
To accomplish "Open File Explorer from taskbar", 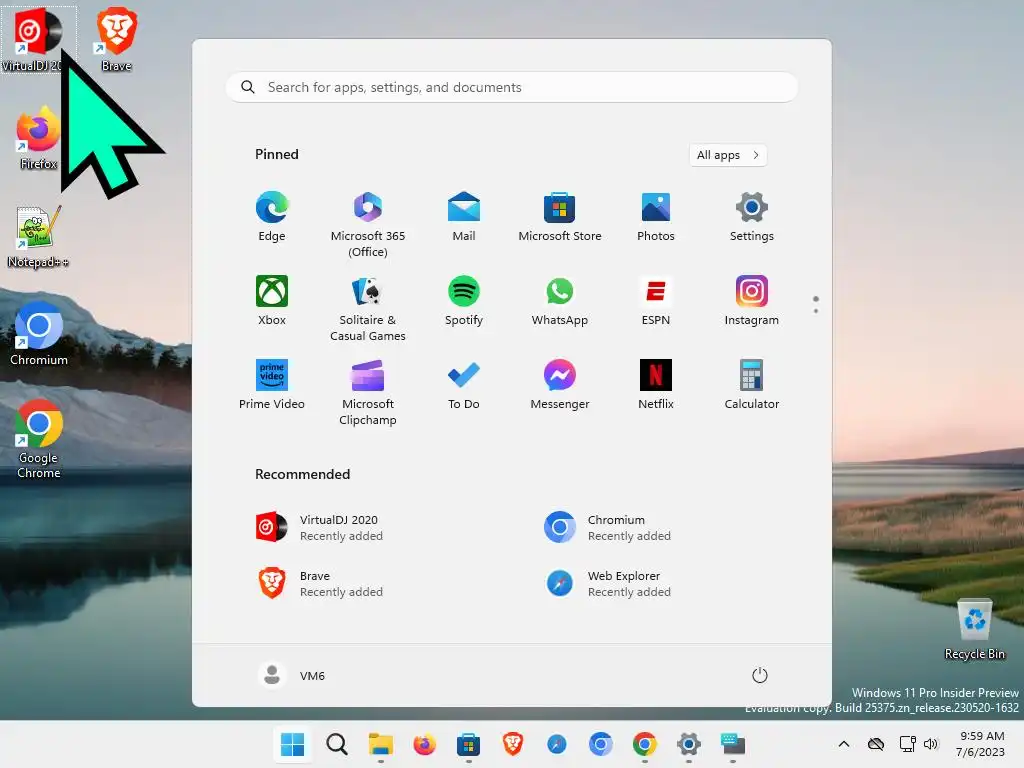I will 381,744.
